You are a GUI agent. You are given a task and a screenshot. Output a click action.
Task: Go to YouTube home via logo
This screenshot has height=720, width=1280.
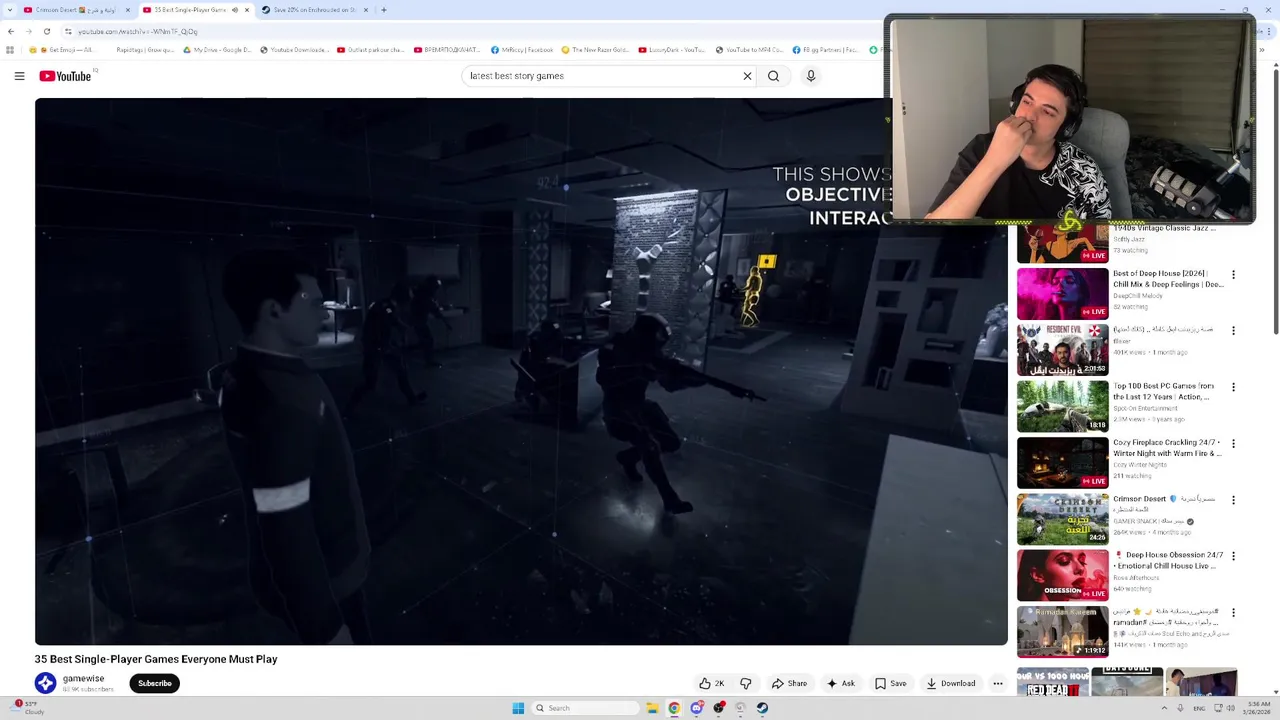point(65,76)
